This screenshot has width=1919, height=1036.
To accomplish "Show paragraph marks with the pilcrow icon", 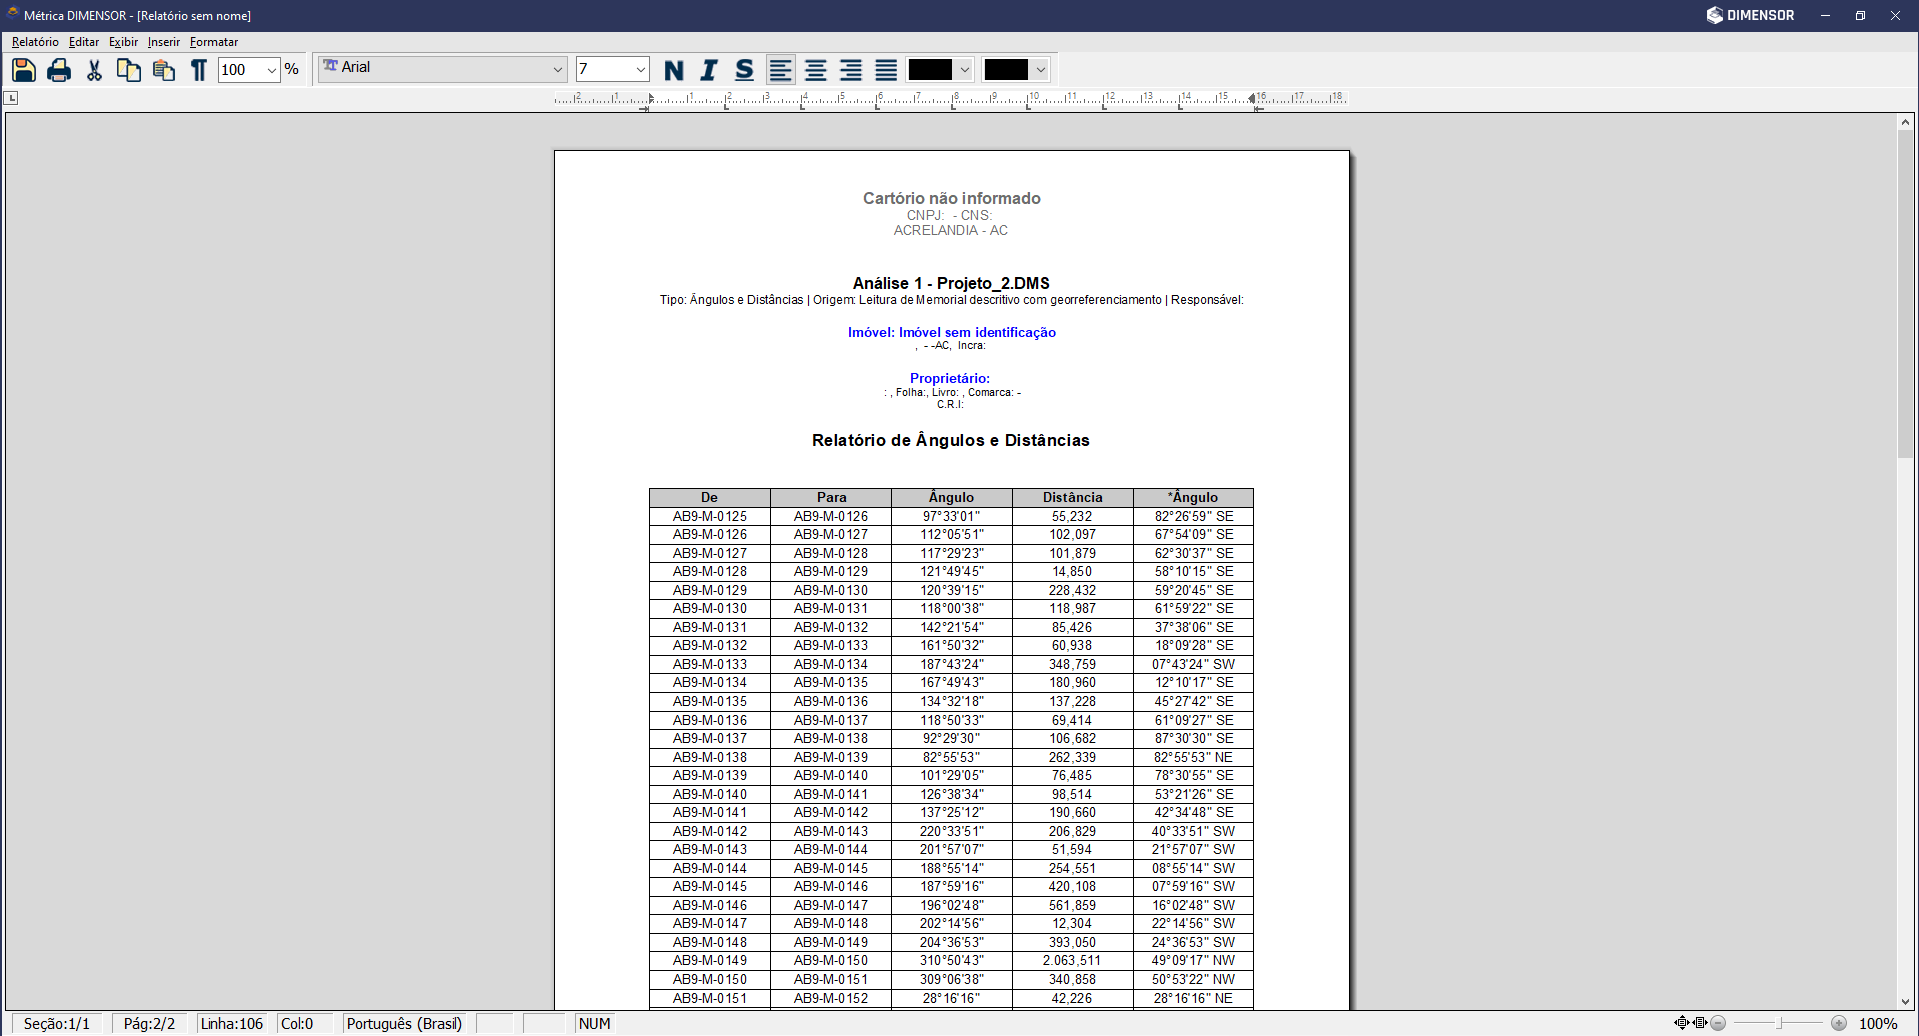I will tap(199, 70).
